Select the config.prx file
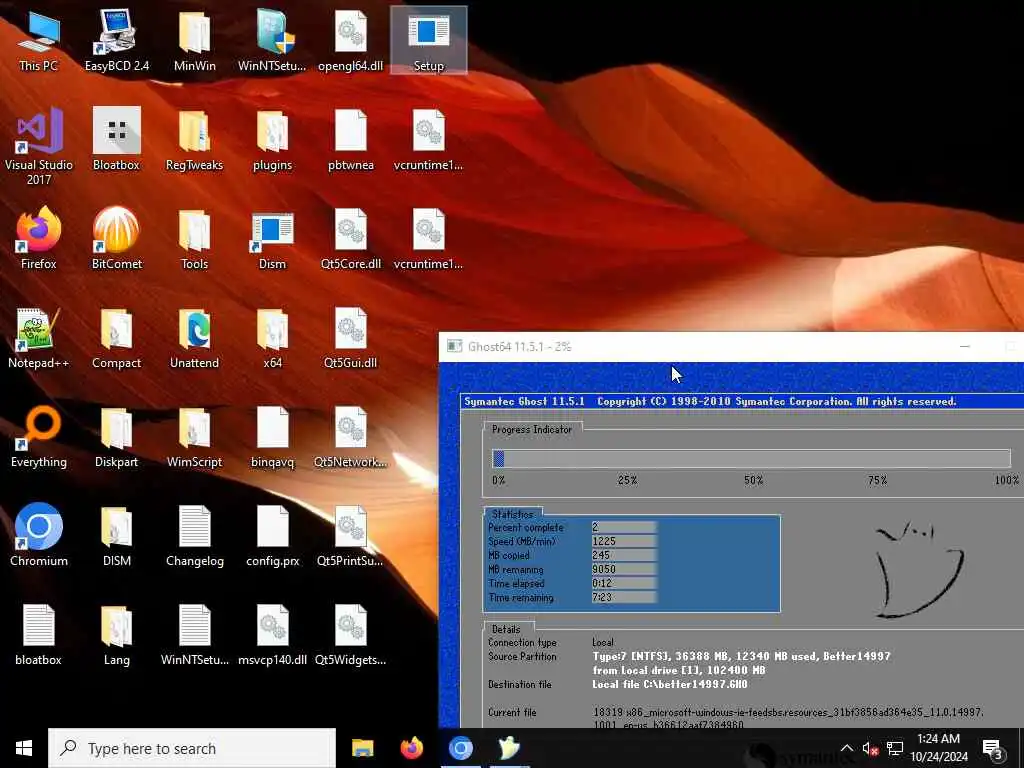The image size is (1024, 768). [272, 536]
